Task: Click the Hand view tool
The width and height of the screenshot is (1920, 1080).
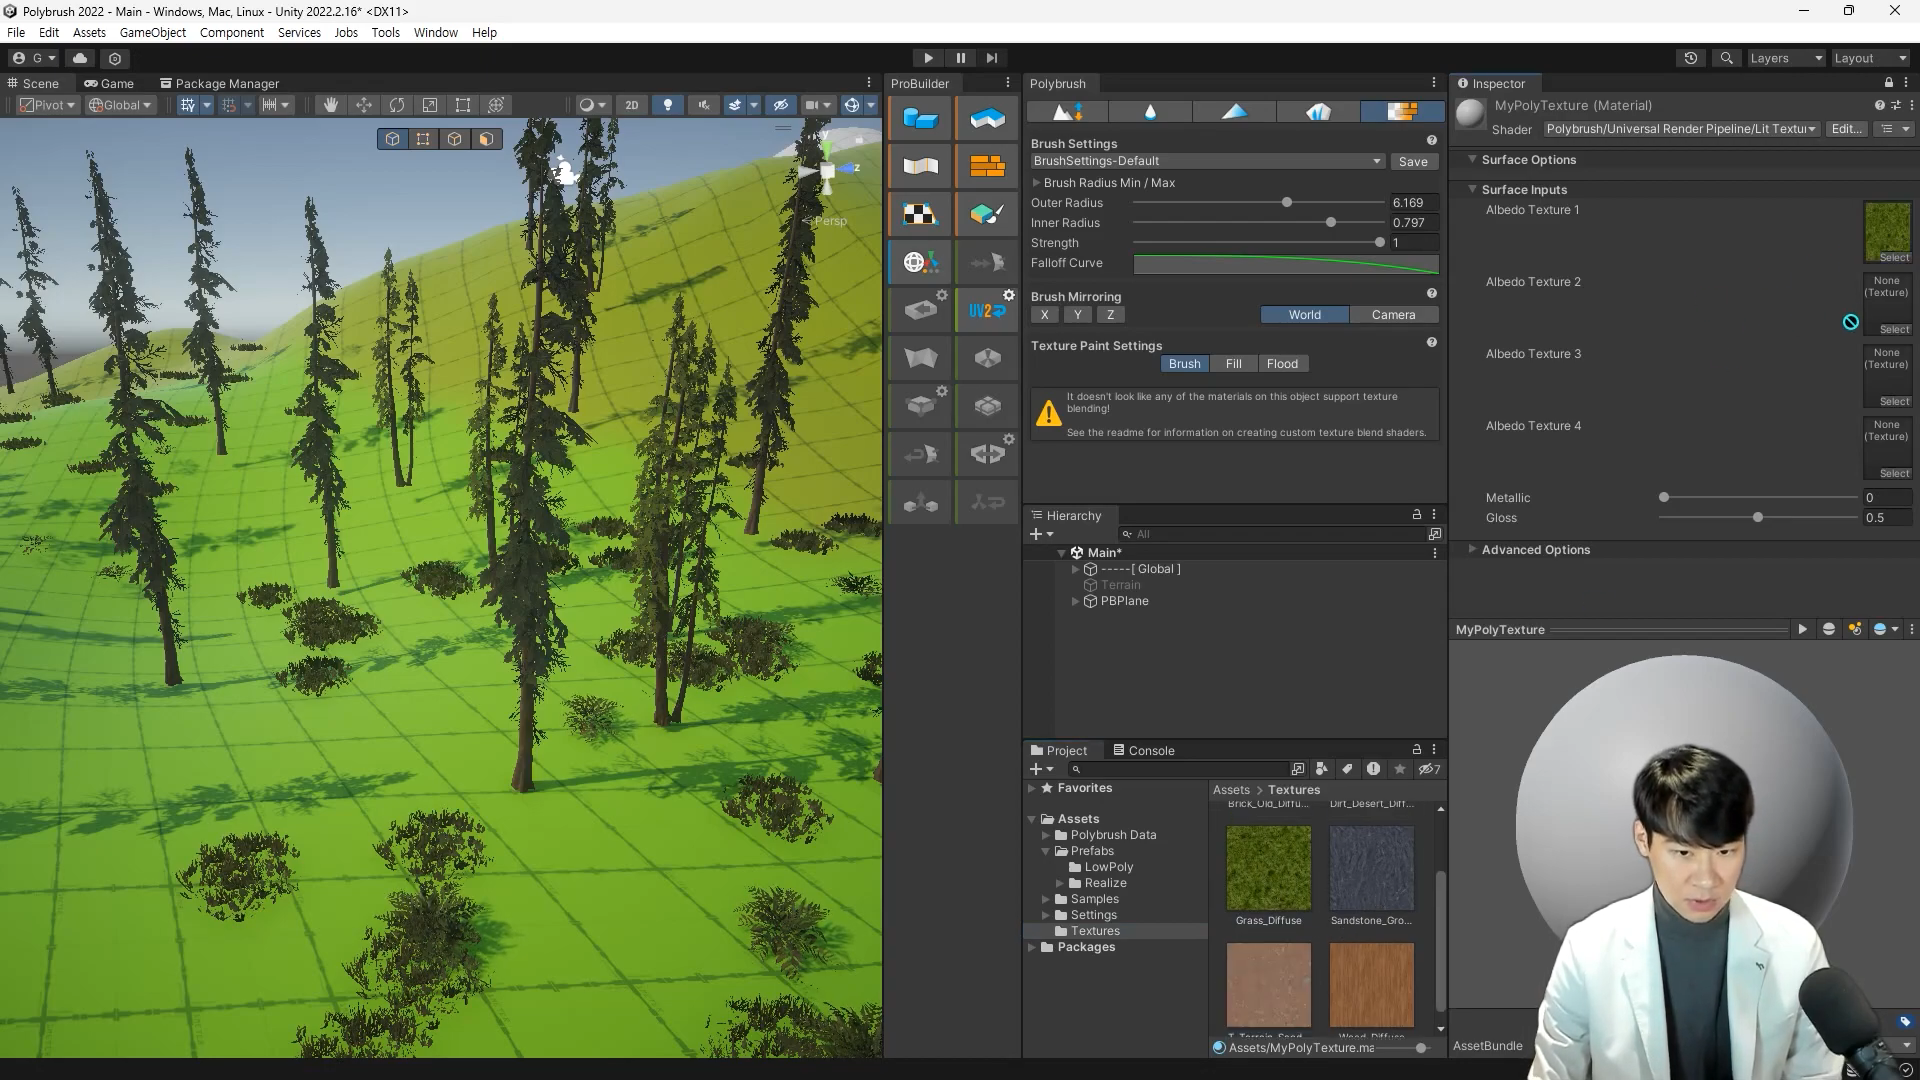Action: pyautogui.click(x=330, y=105)
